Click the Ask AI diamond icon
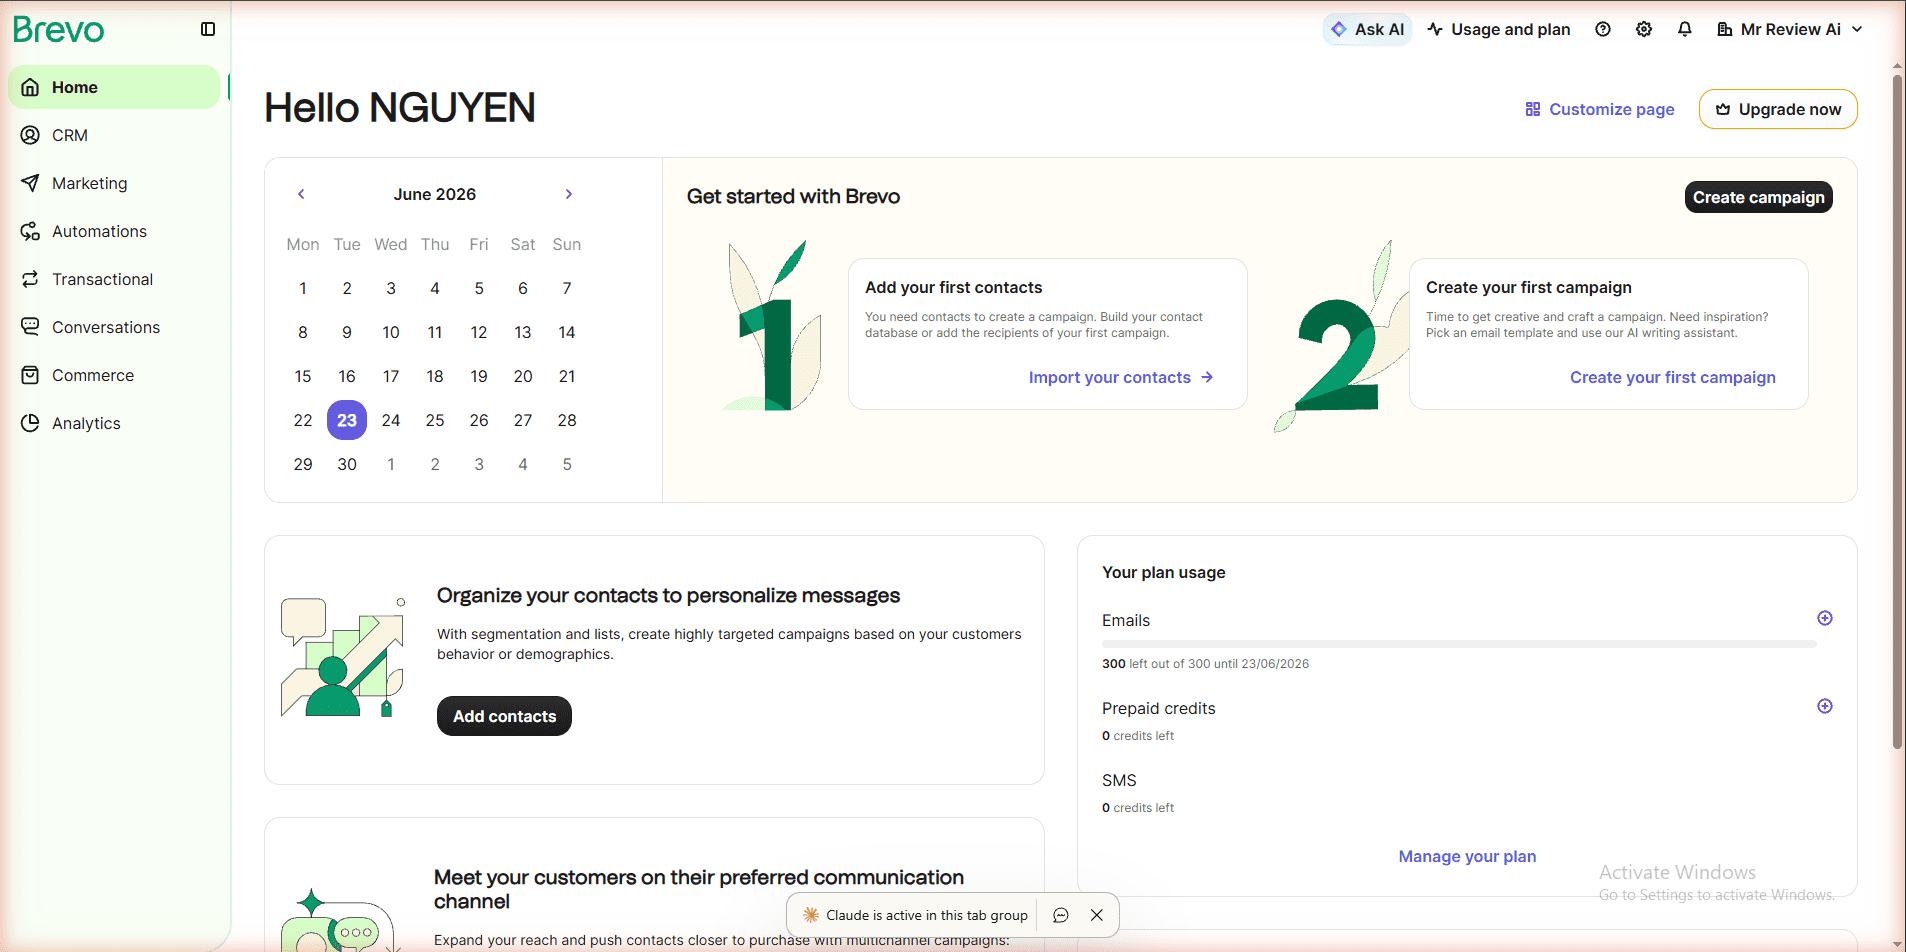The image size is (1906, 952). (x=1339, y=29)
